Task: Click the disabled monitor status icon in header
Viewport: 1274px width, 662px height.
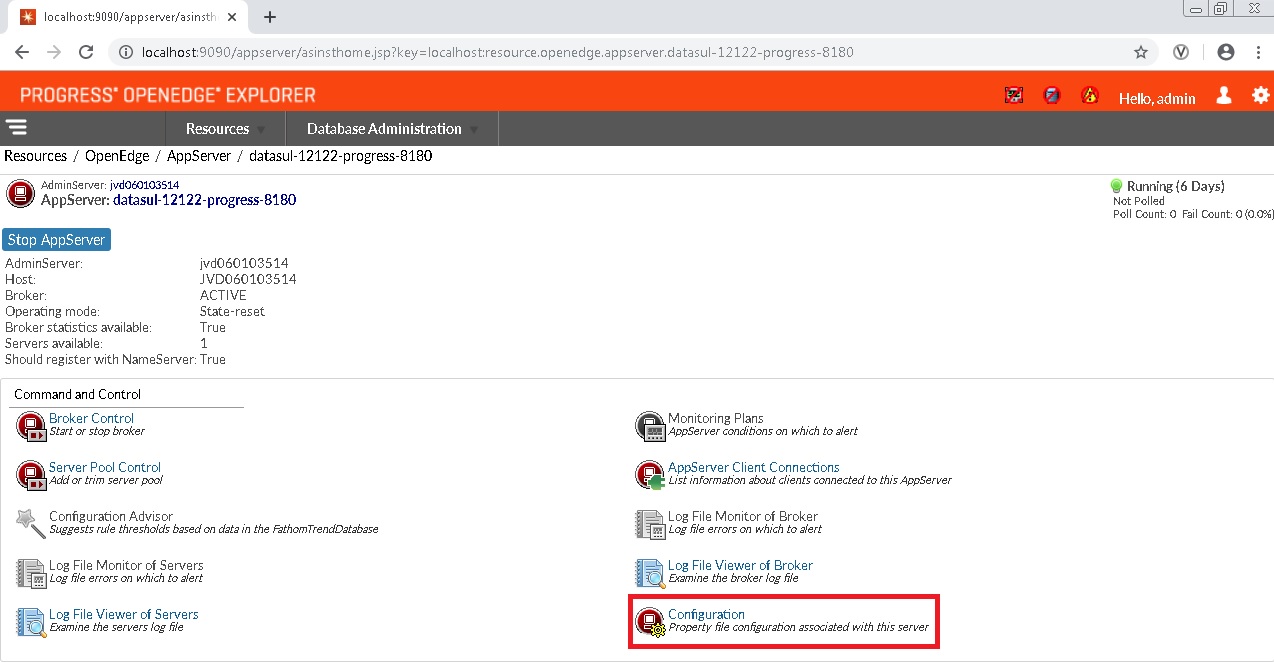Action: coord(1014,96)
